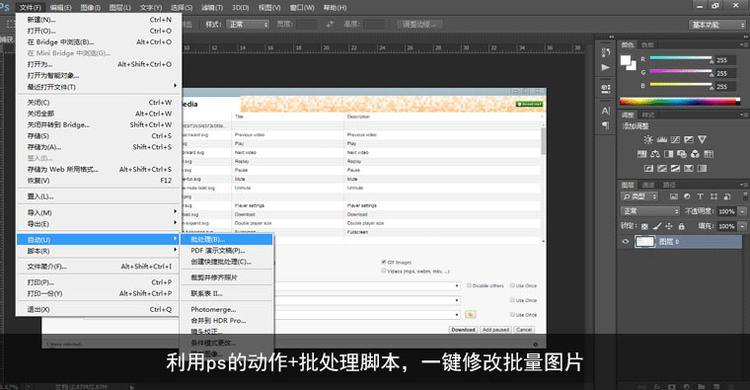Toggle lock position (move icon)
Image resolution: width=750 pixels, height=390 pixels.
tap(669, 226)
